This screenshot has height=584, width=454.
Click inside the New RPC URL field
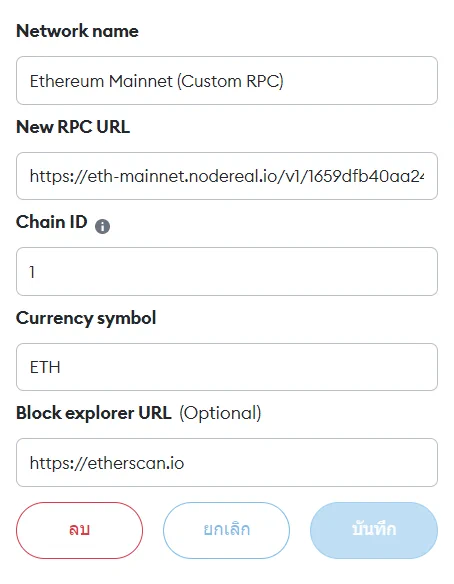tap(227, 176)
